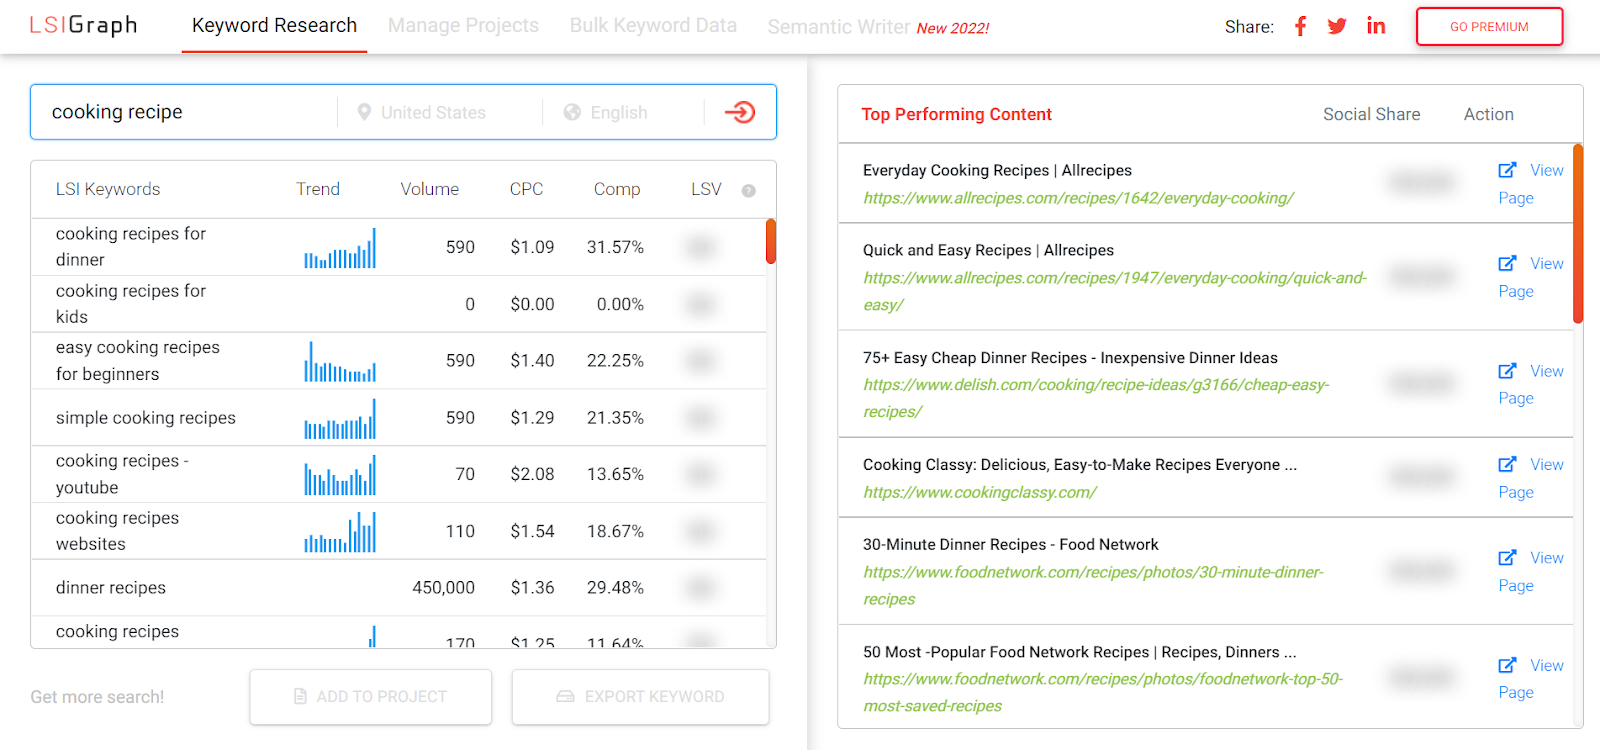Switch to Manage Projects tab

click(x=463, y=26)
